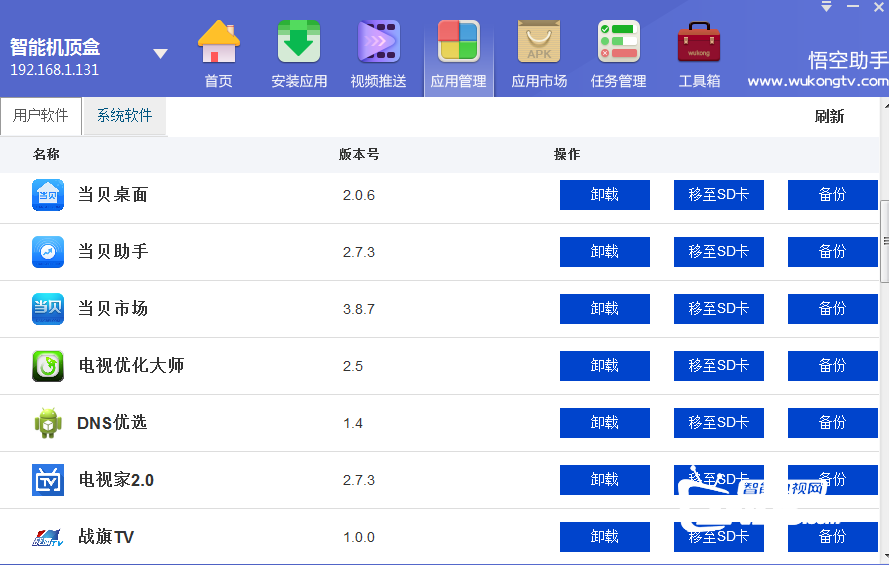
Task: Select 应用管理 app management icon
Action: [x=459, y=42]
